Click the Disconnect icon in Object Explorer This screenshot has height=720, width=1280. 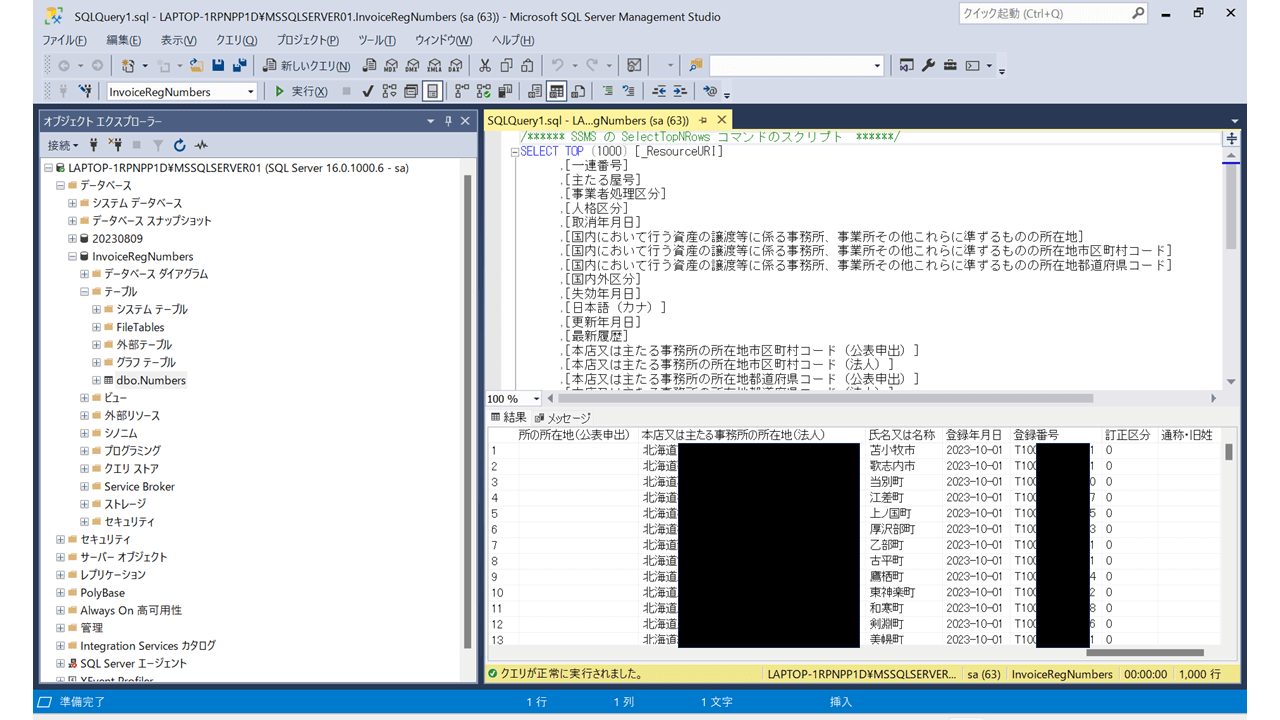coord(116,145)
